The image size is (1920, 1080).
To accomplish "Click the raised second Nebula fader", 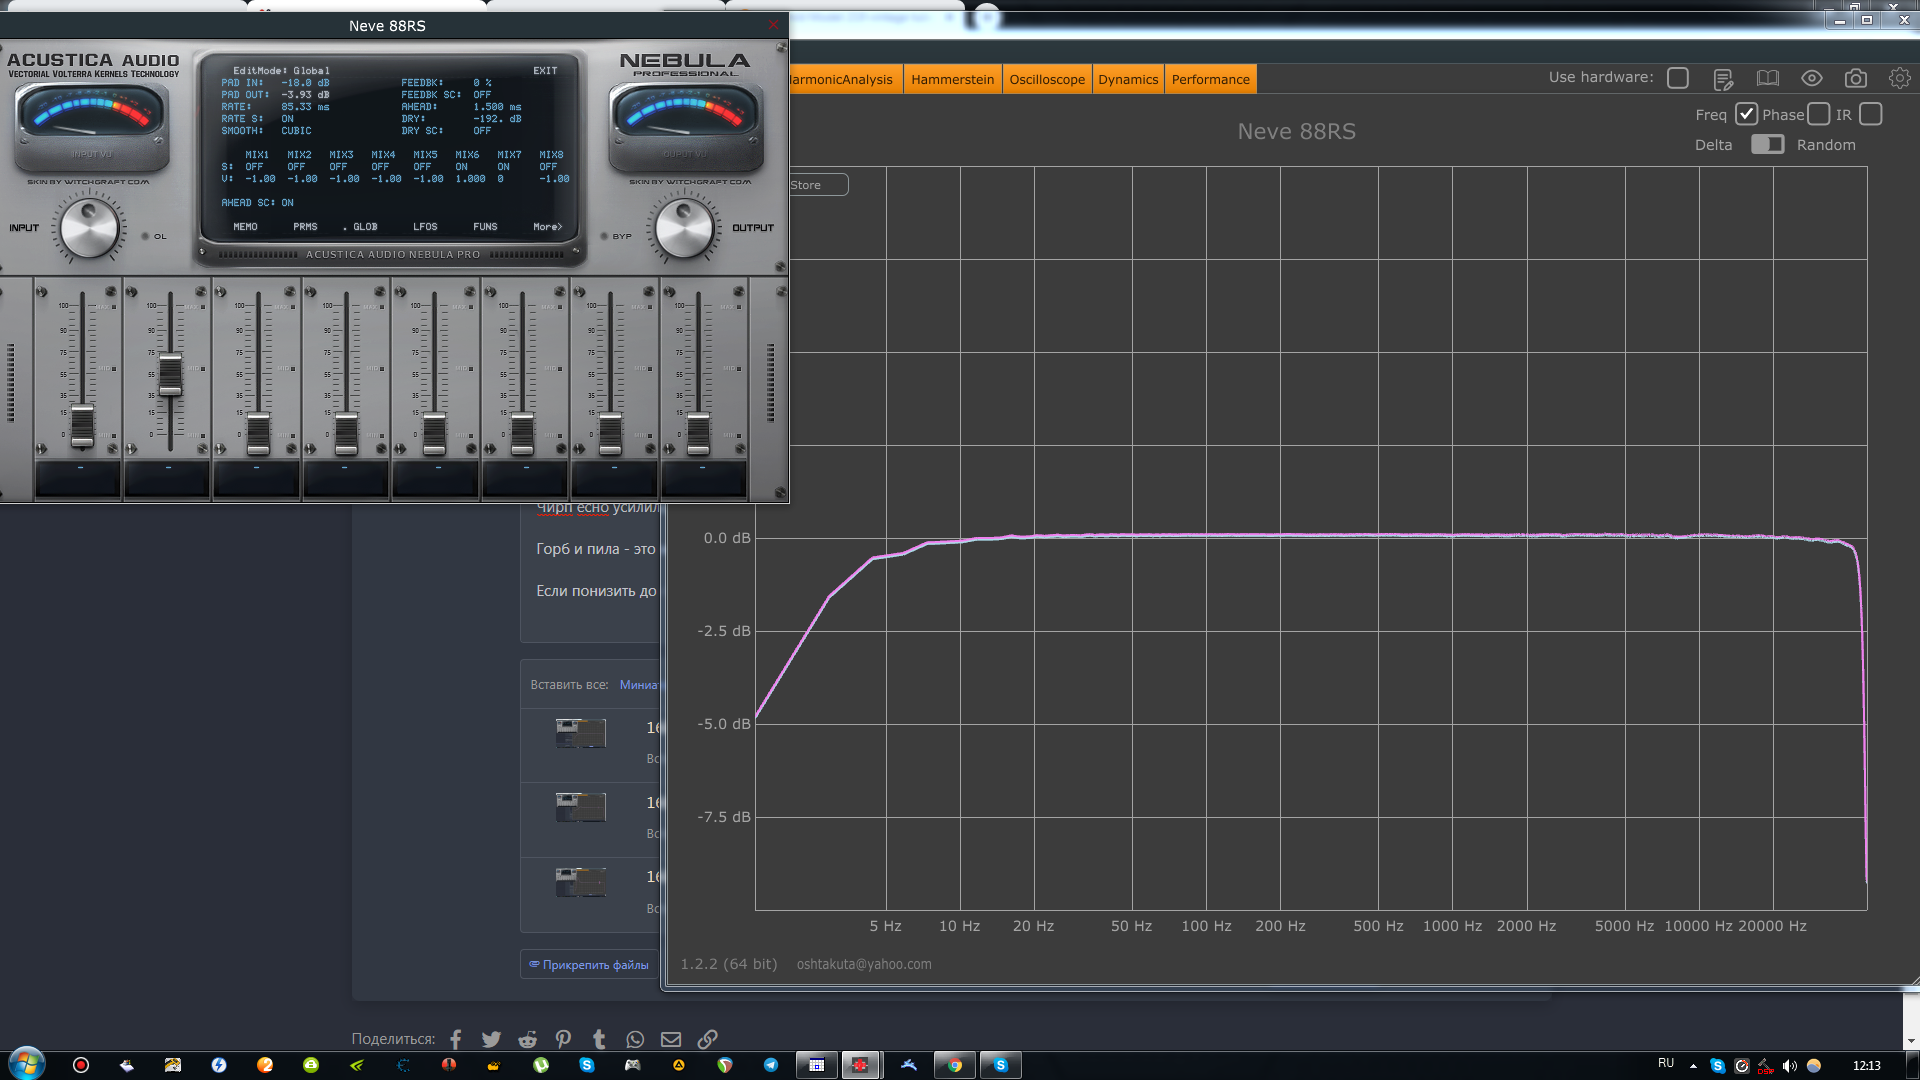I will 171,375.
